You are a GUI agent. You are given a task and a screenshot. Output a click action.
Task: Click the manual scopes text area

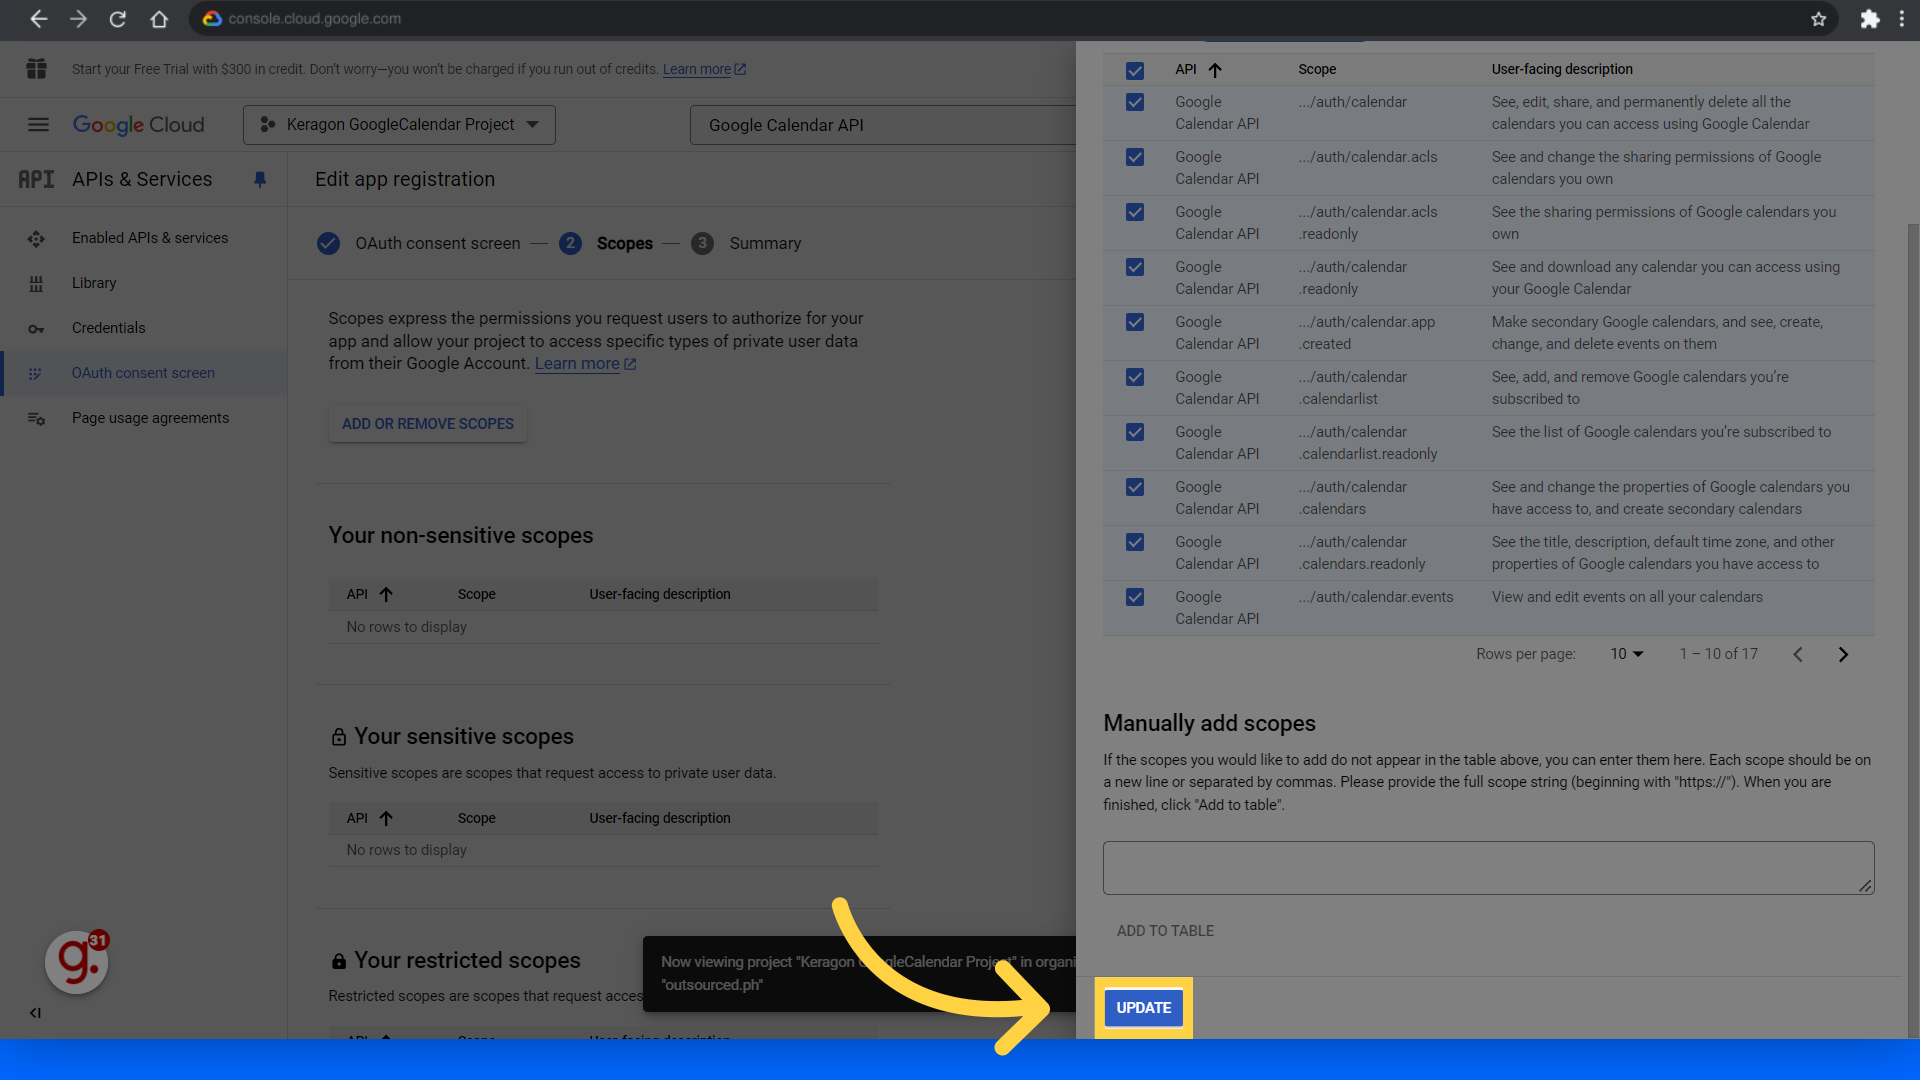pos(1488,868)
